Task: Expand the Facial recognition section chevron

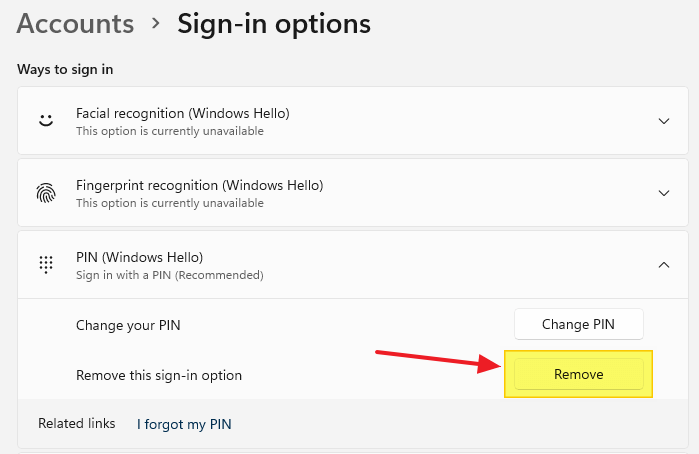Action: [664, 121]
